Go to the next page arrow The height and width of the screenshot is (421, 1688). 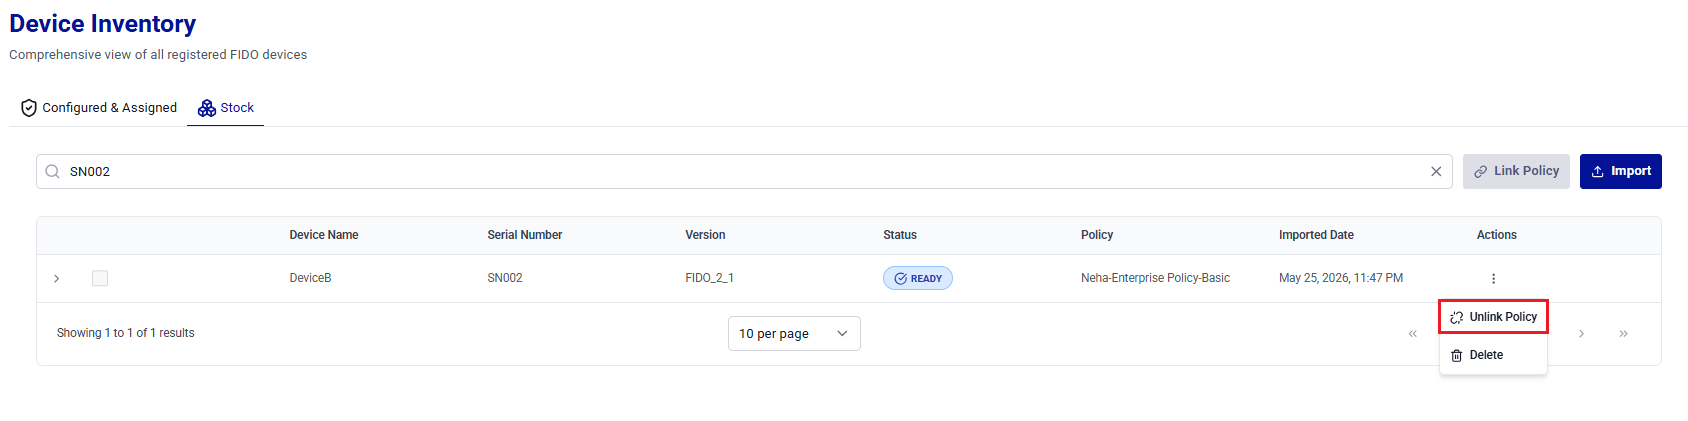1581,334
